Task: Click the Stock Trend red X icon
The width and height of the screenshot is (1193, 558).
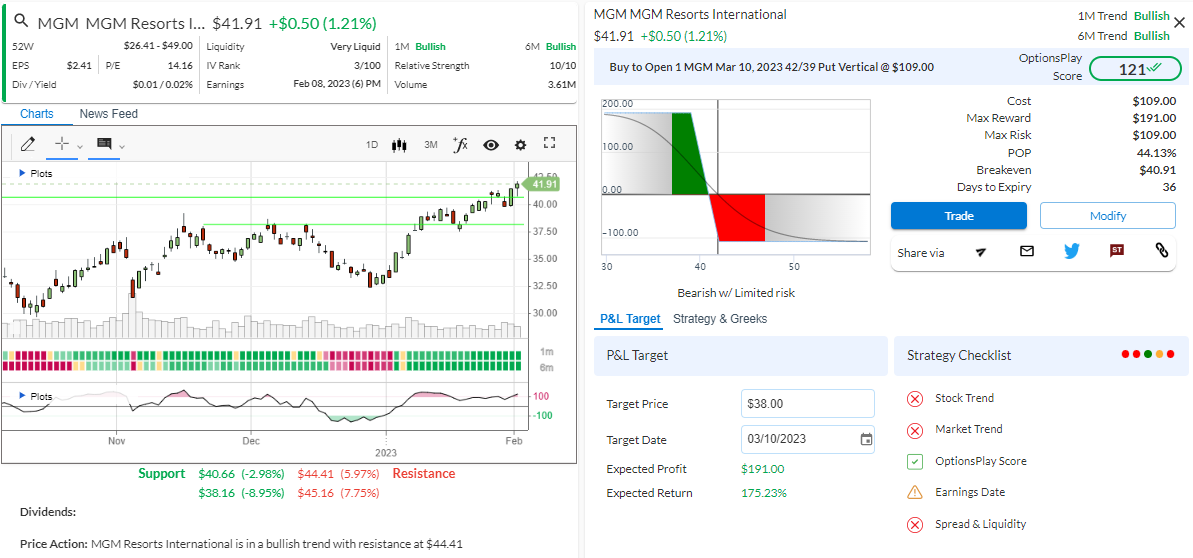Action: point(915,399)
